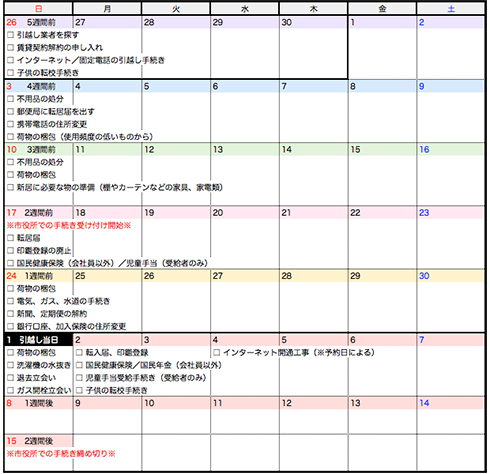Check the 退去立会い checkbox

pos(11,378)
